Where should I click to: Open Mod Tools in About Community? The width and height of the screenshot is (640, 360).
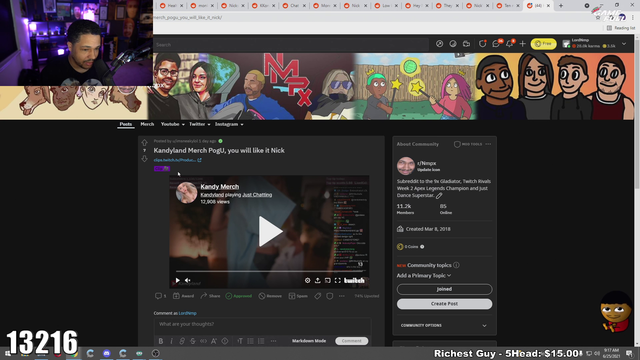click(468, 144)
